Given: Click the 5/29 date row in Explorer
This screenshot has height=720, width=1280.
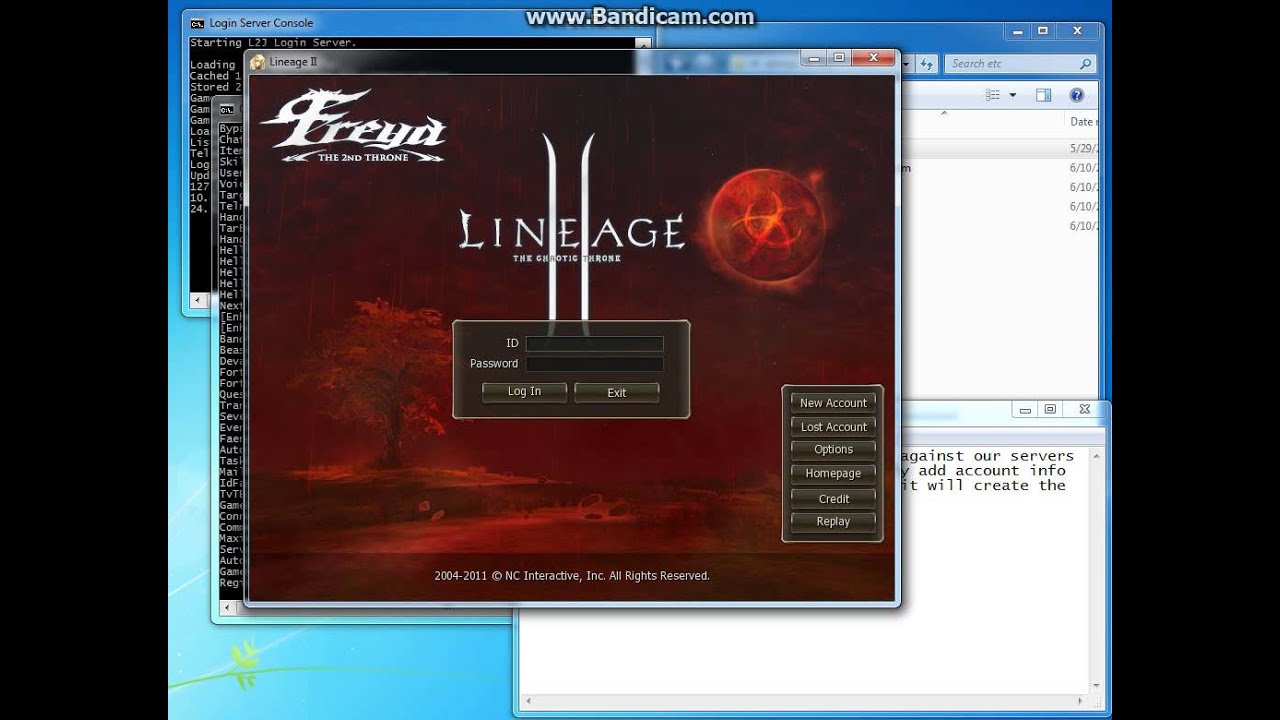Looking at the screenshot, I should 1084,147.
